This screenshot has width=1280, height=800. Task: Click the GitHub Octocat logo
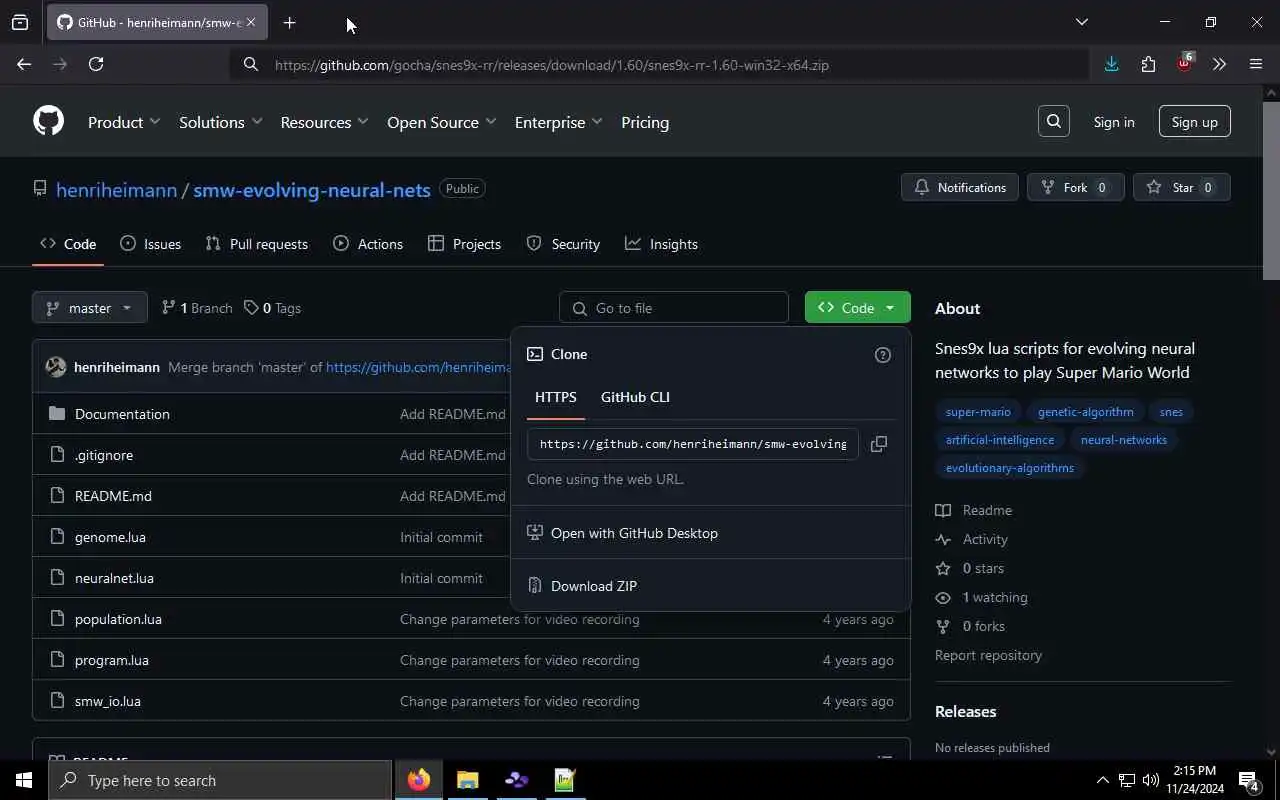[x=48, y=121]
